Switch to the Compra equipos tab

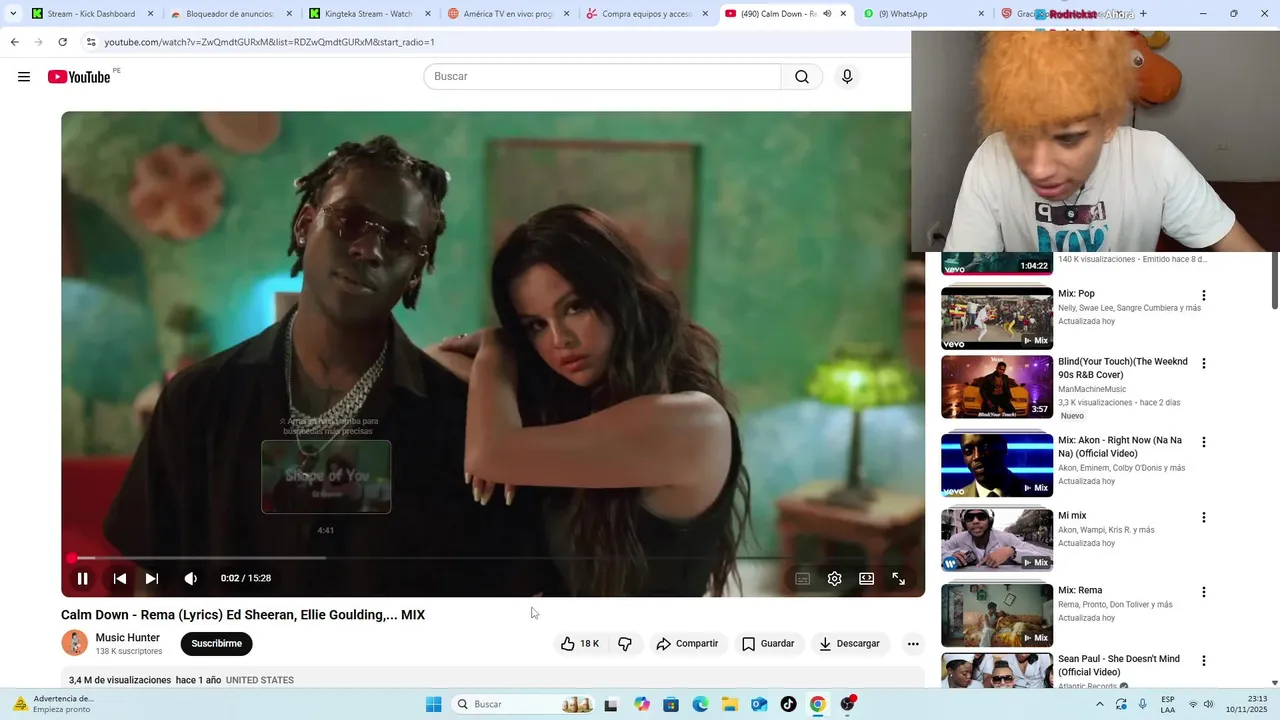pos(645,14)
